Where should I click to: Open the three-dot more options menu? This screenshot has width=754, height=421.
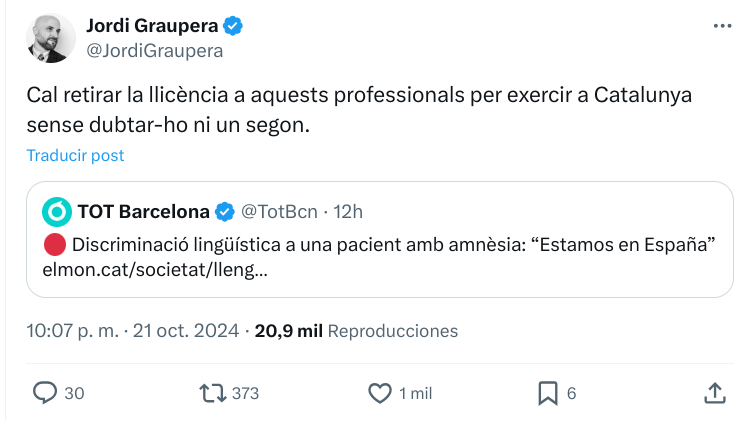722,27
